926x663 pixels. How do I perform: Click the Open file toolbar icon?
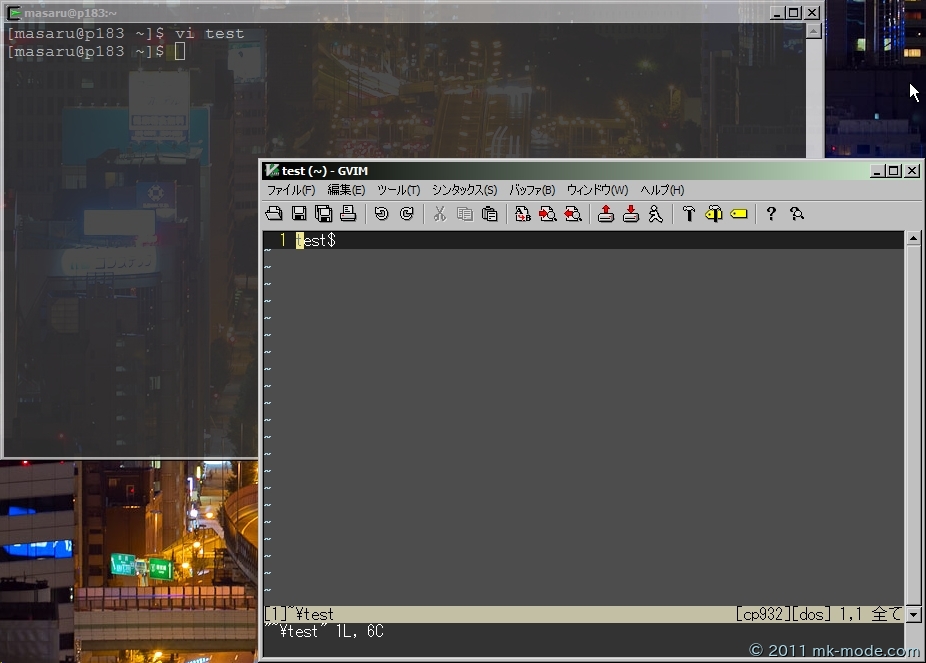pos(274,213)
